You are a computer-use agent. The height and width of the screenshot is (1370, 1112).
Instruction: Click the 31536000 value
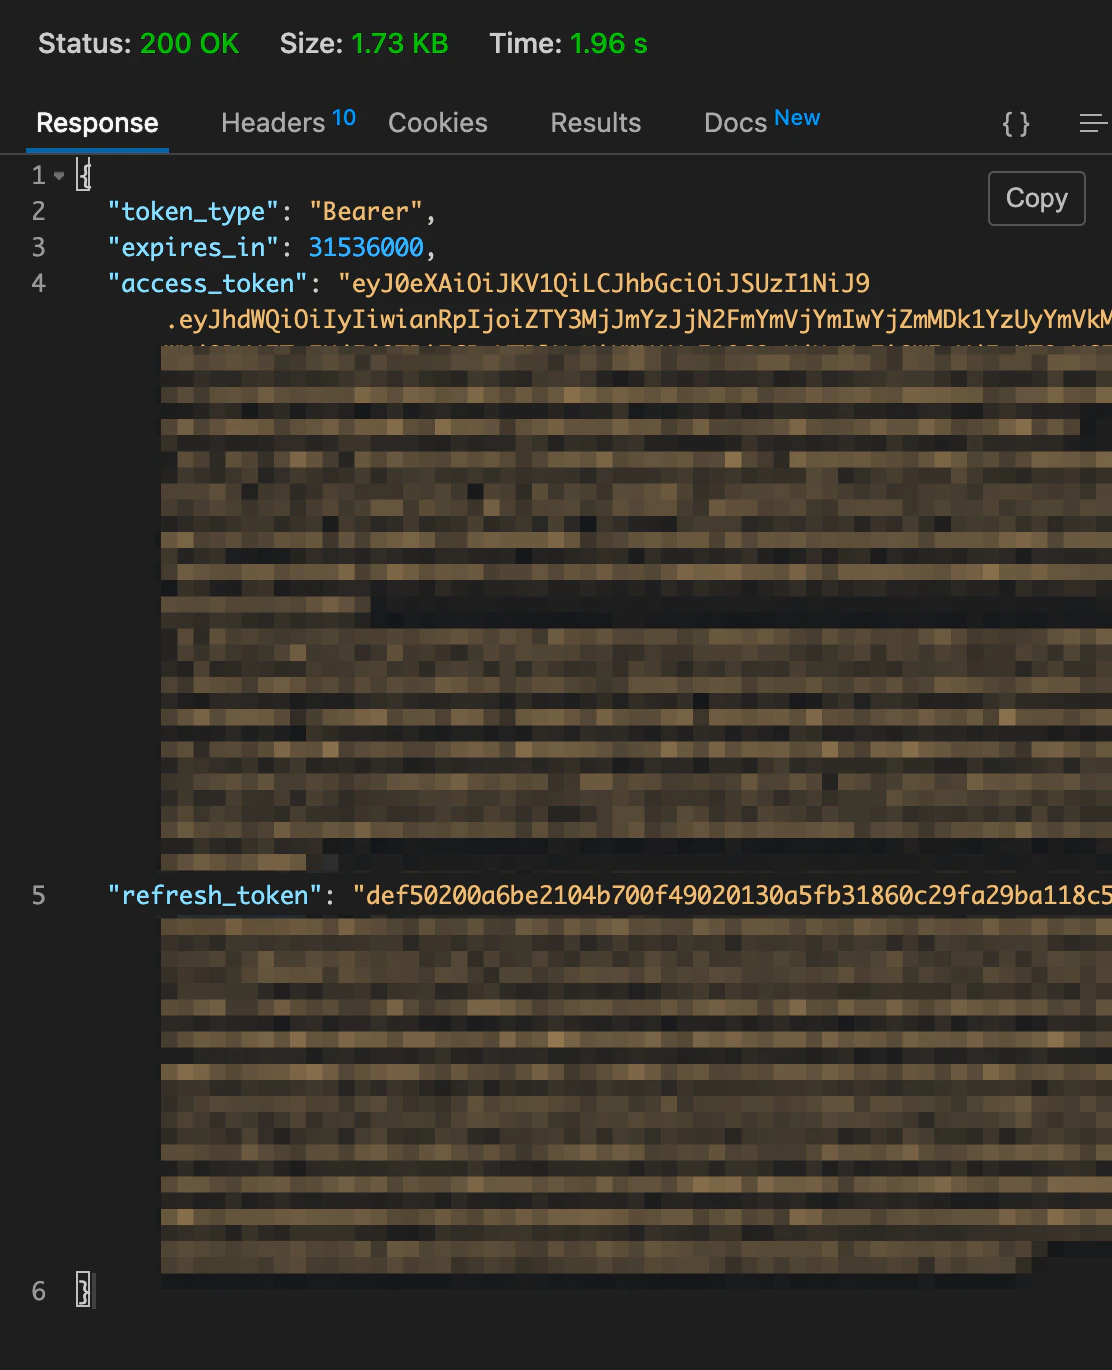coord(366,247)
